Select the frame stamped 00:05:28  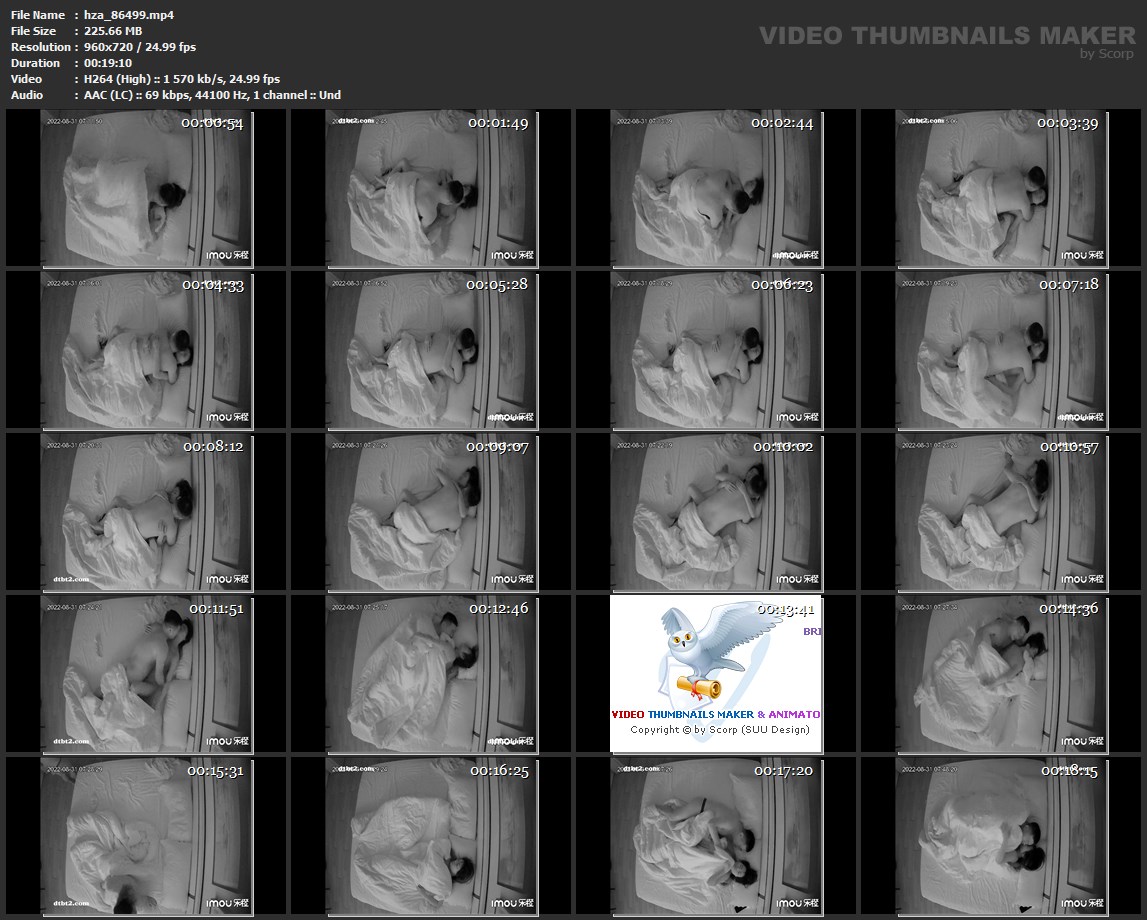tap(431, 349)
